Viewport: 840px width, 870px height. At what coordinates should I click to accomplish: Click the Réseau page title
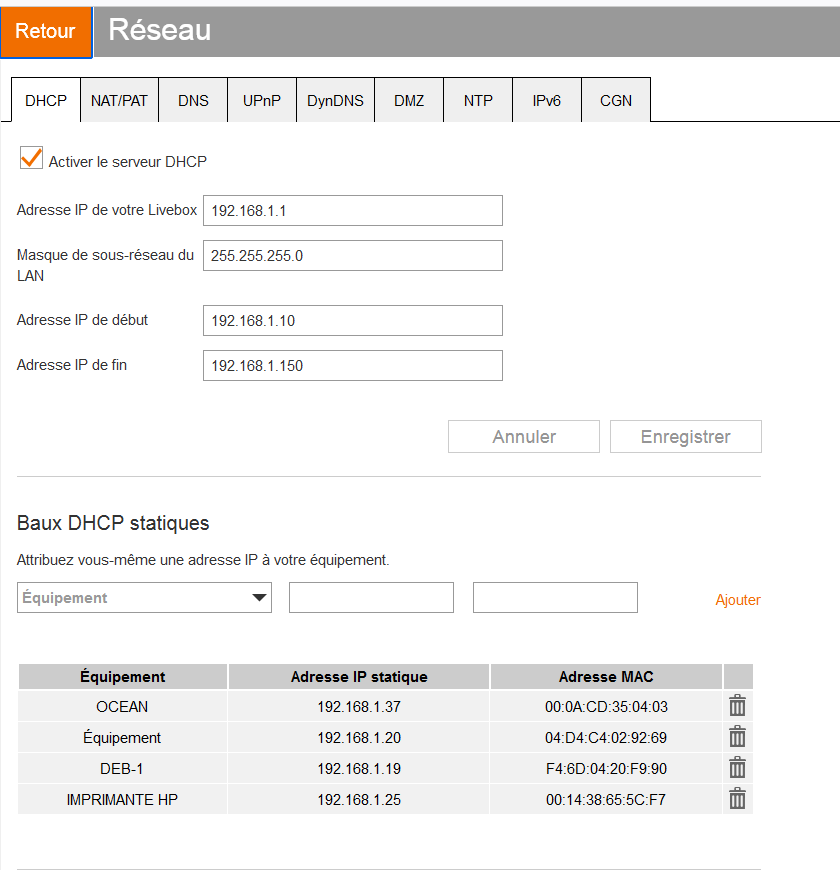[x=160, y=30]
